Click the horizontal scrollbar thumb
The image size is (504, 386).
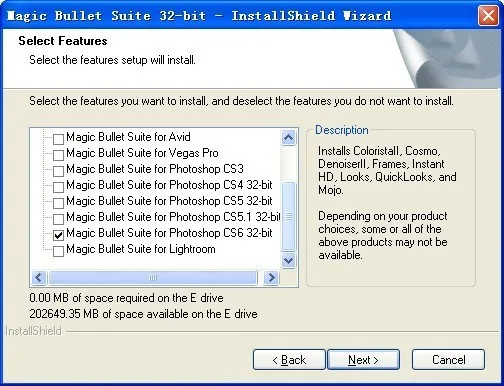[x=153, y=277]
